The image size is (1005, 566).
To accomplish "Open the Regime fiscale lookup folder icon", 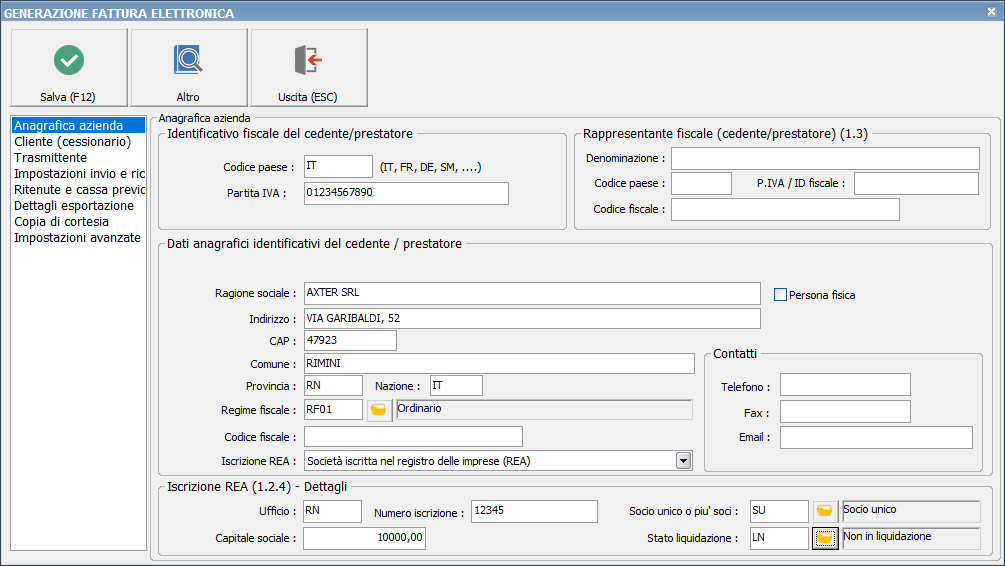I will pos(379,410).
